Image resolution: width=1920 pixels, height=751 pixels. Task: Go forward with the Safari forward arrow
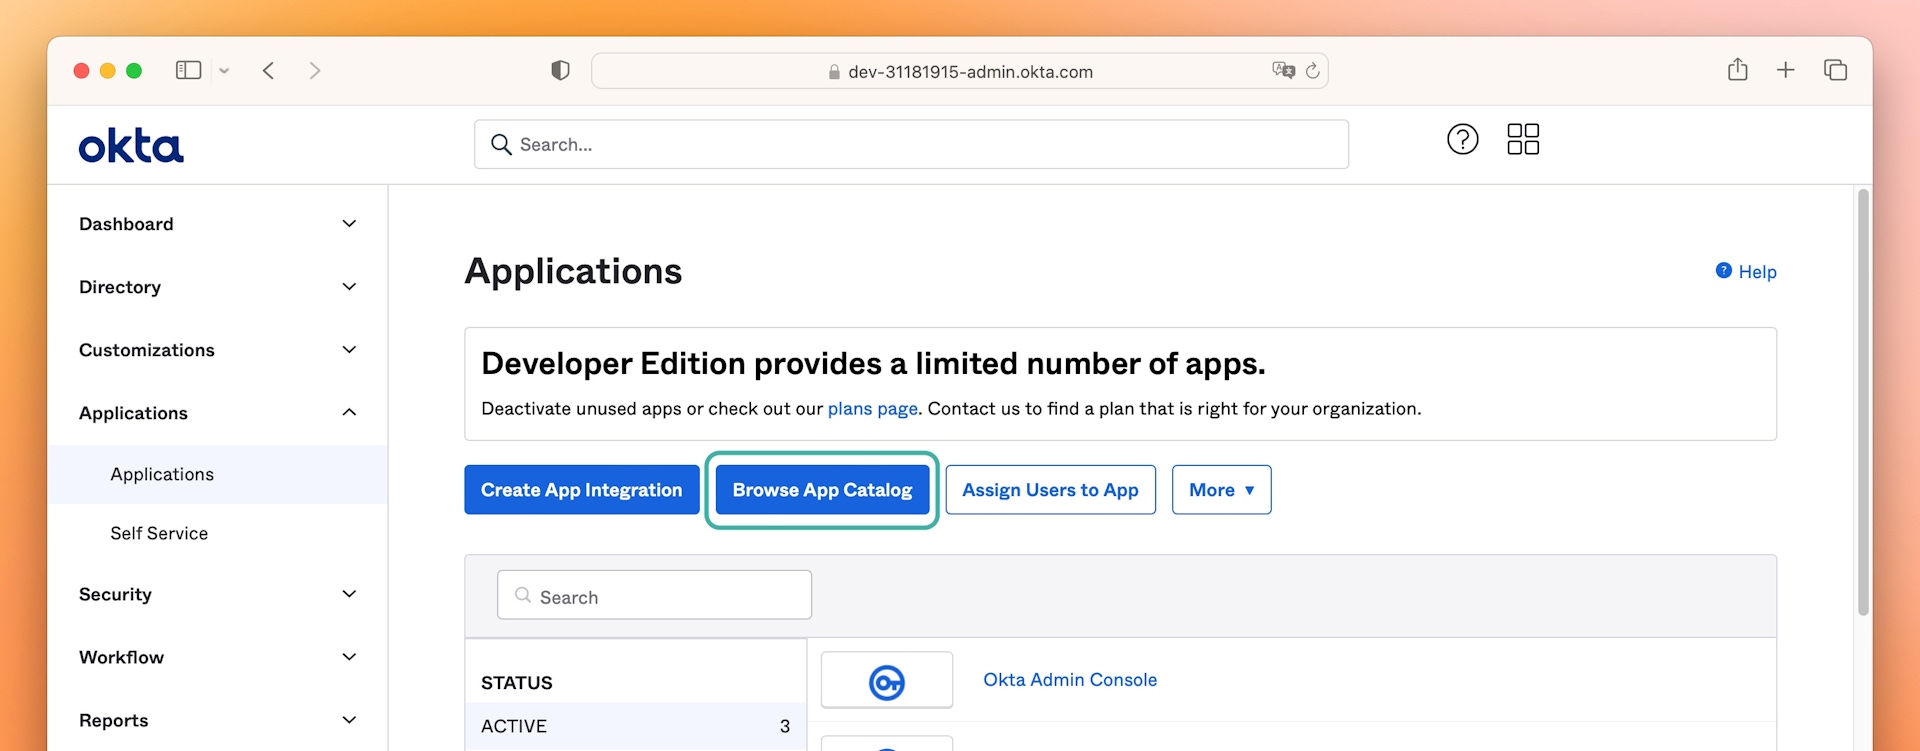point(315,70)
